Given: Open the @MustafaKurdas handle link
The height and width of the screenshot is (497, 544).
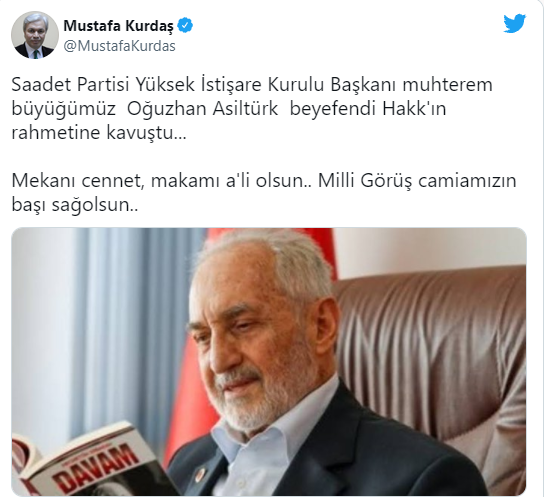Looking at the screenshot, I should tap(119, 46).
